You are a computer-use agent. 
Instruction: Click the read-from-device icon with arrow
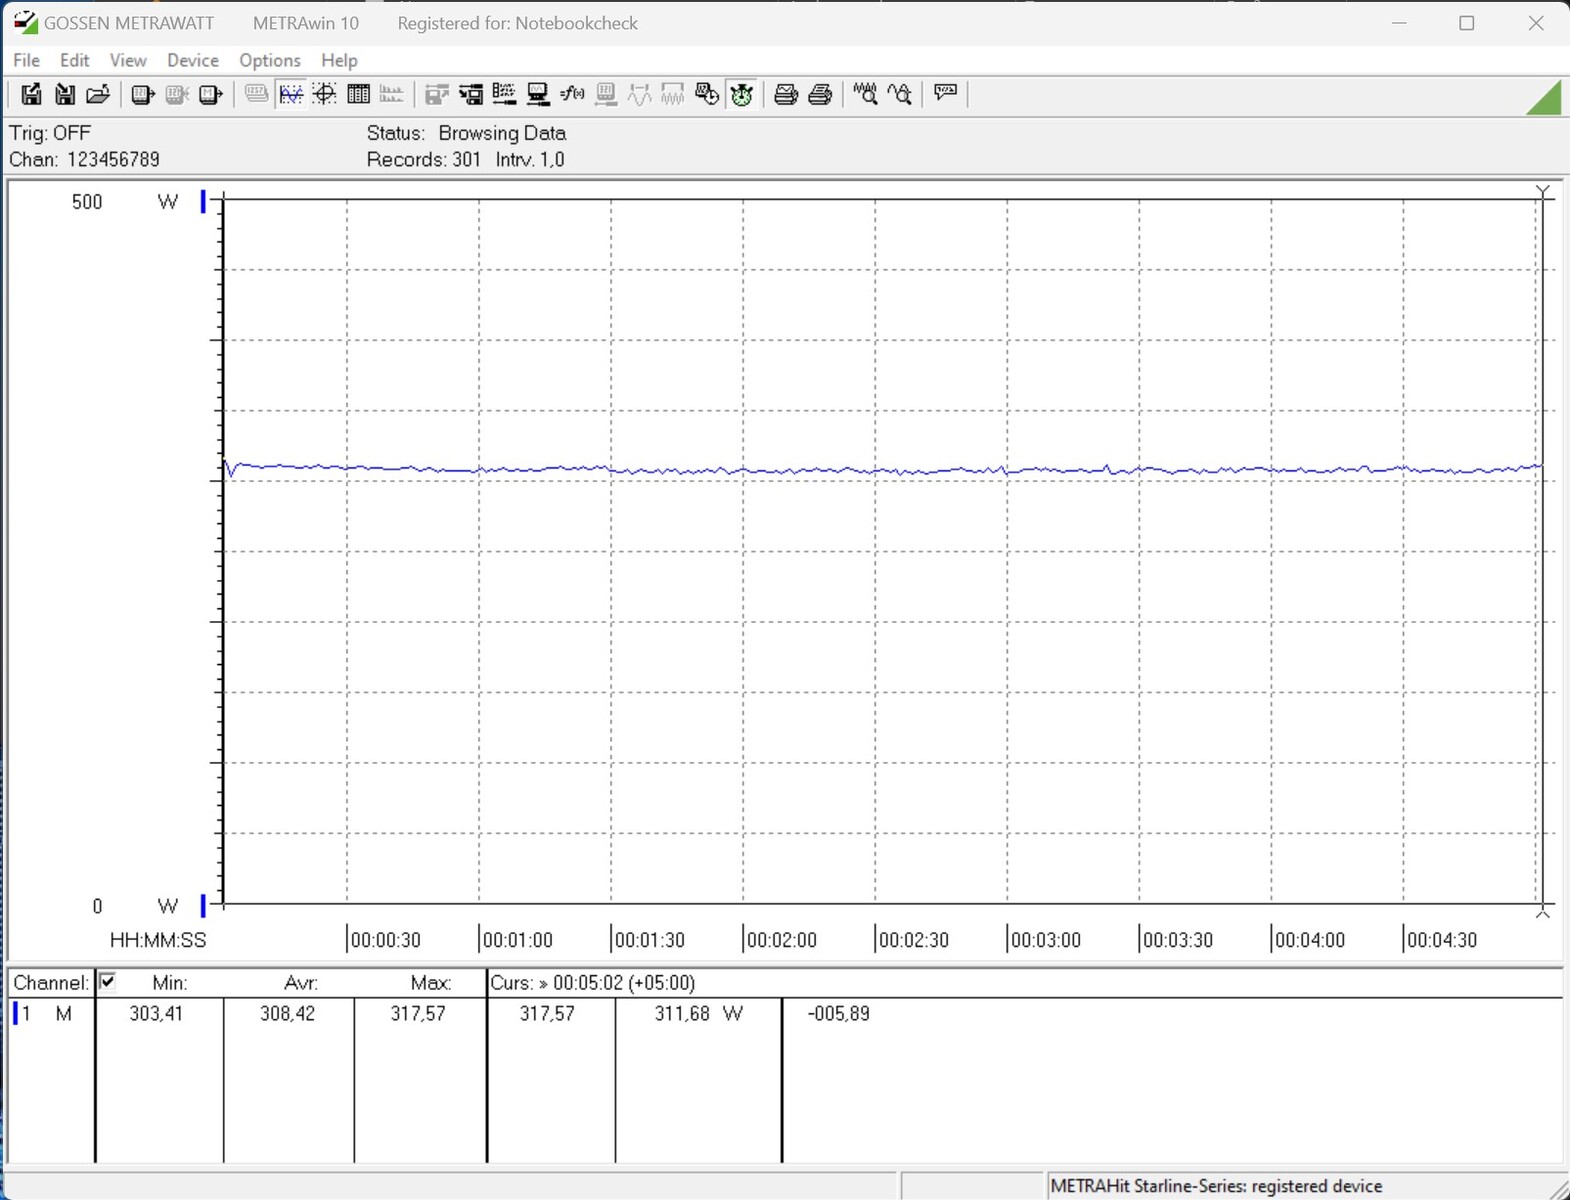click(x=142, y=94)
